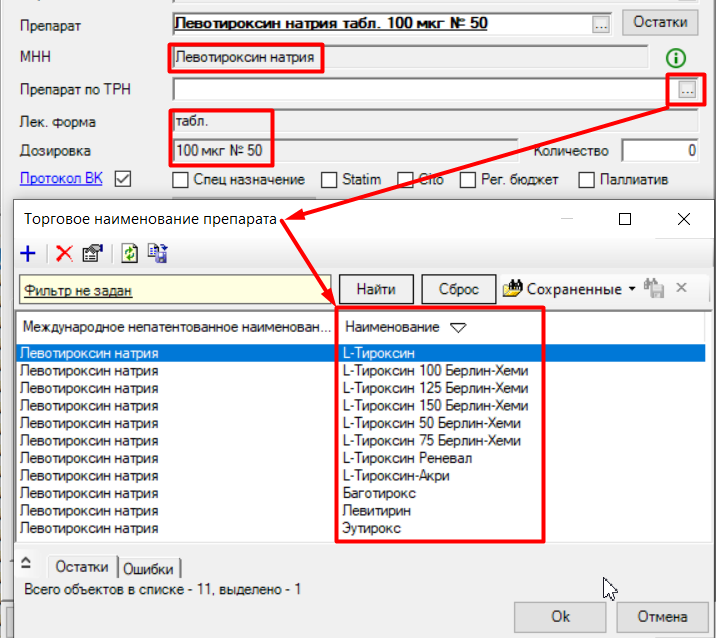Click the grey X clear filter icon
The height and width of the screenshot is (638, 716).
click(x=681, y=288)
